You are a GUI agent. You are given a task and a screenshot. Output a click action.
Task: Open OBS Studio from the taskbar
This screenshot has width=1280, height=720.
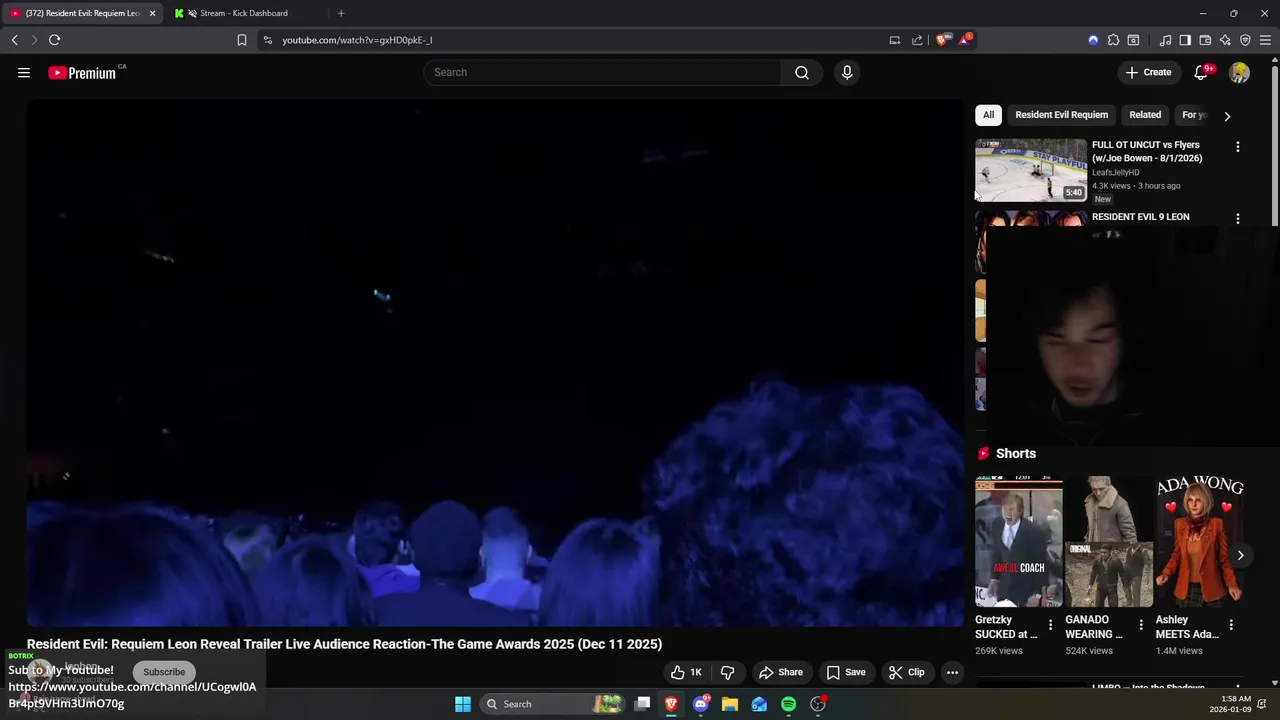point(818,704)
